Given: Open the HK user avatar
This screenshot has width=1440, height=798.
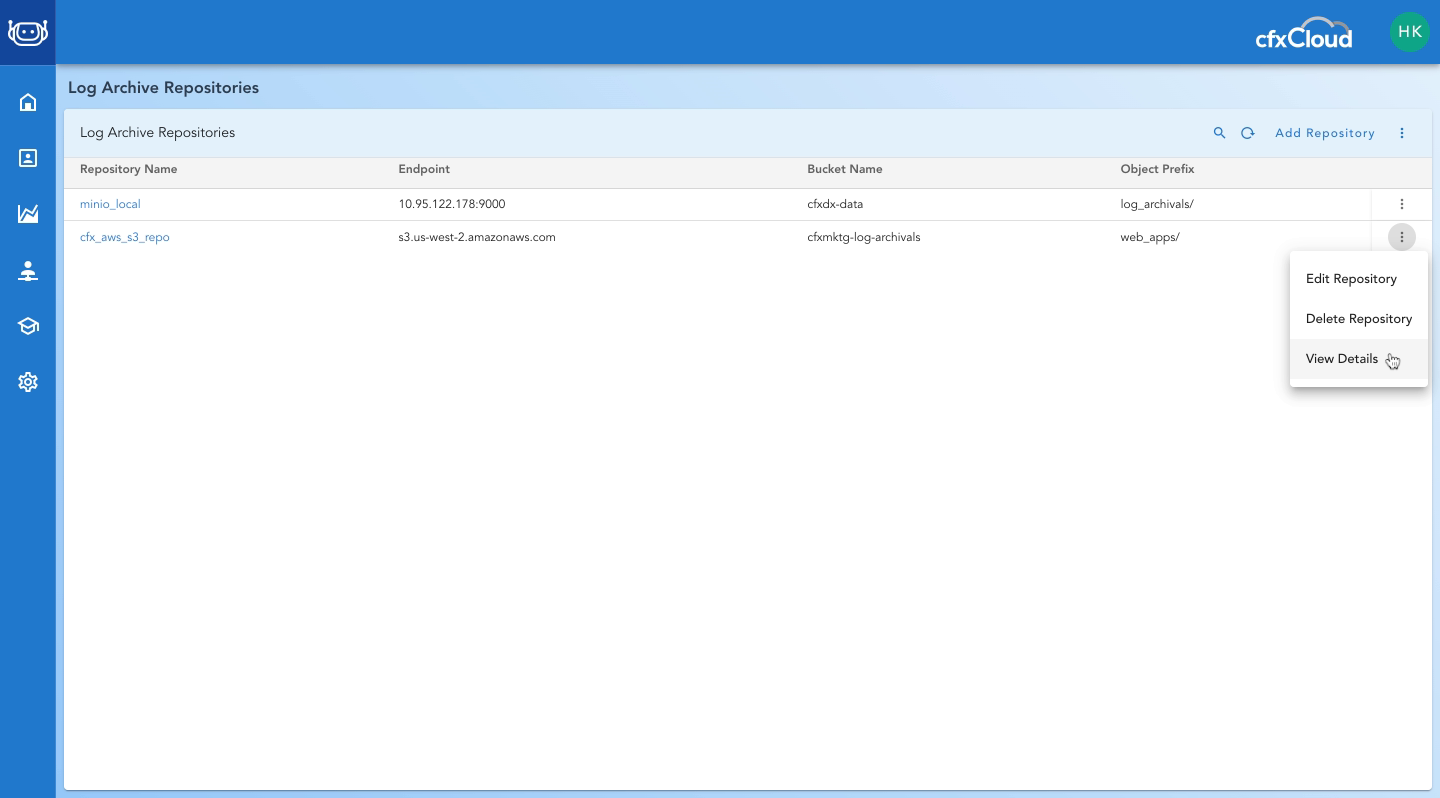Looking at the screenshot, I should pyautogui.click(x=1410, y=32).
